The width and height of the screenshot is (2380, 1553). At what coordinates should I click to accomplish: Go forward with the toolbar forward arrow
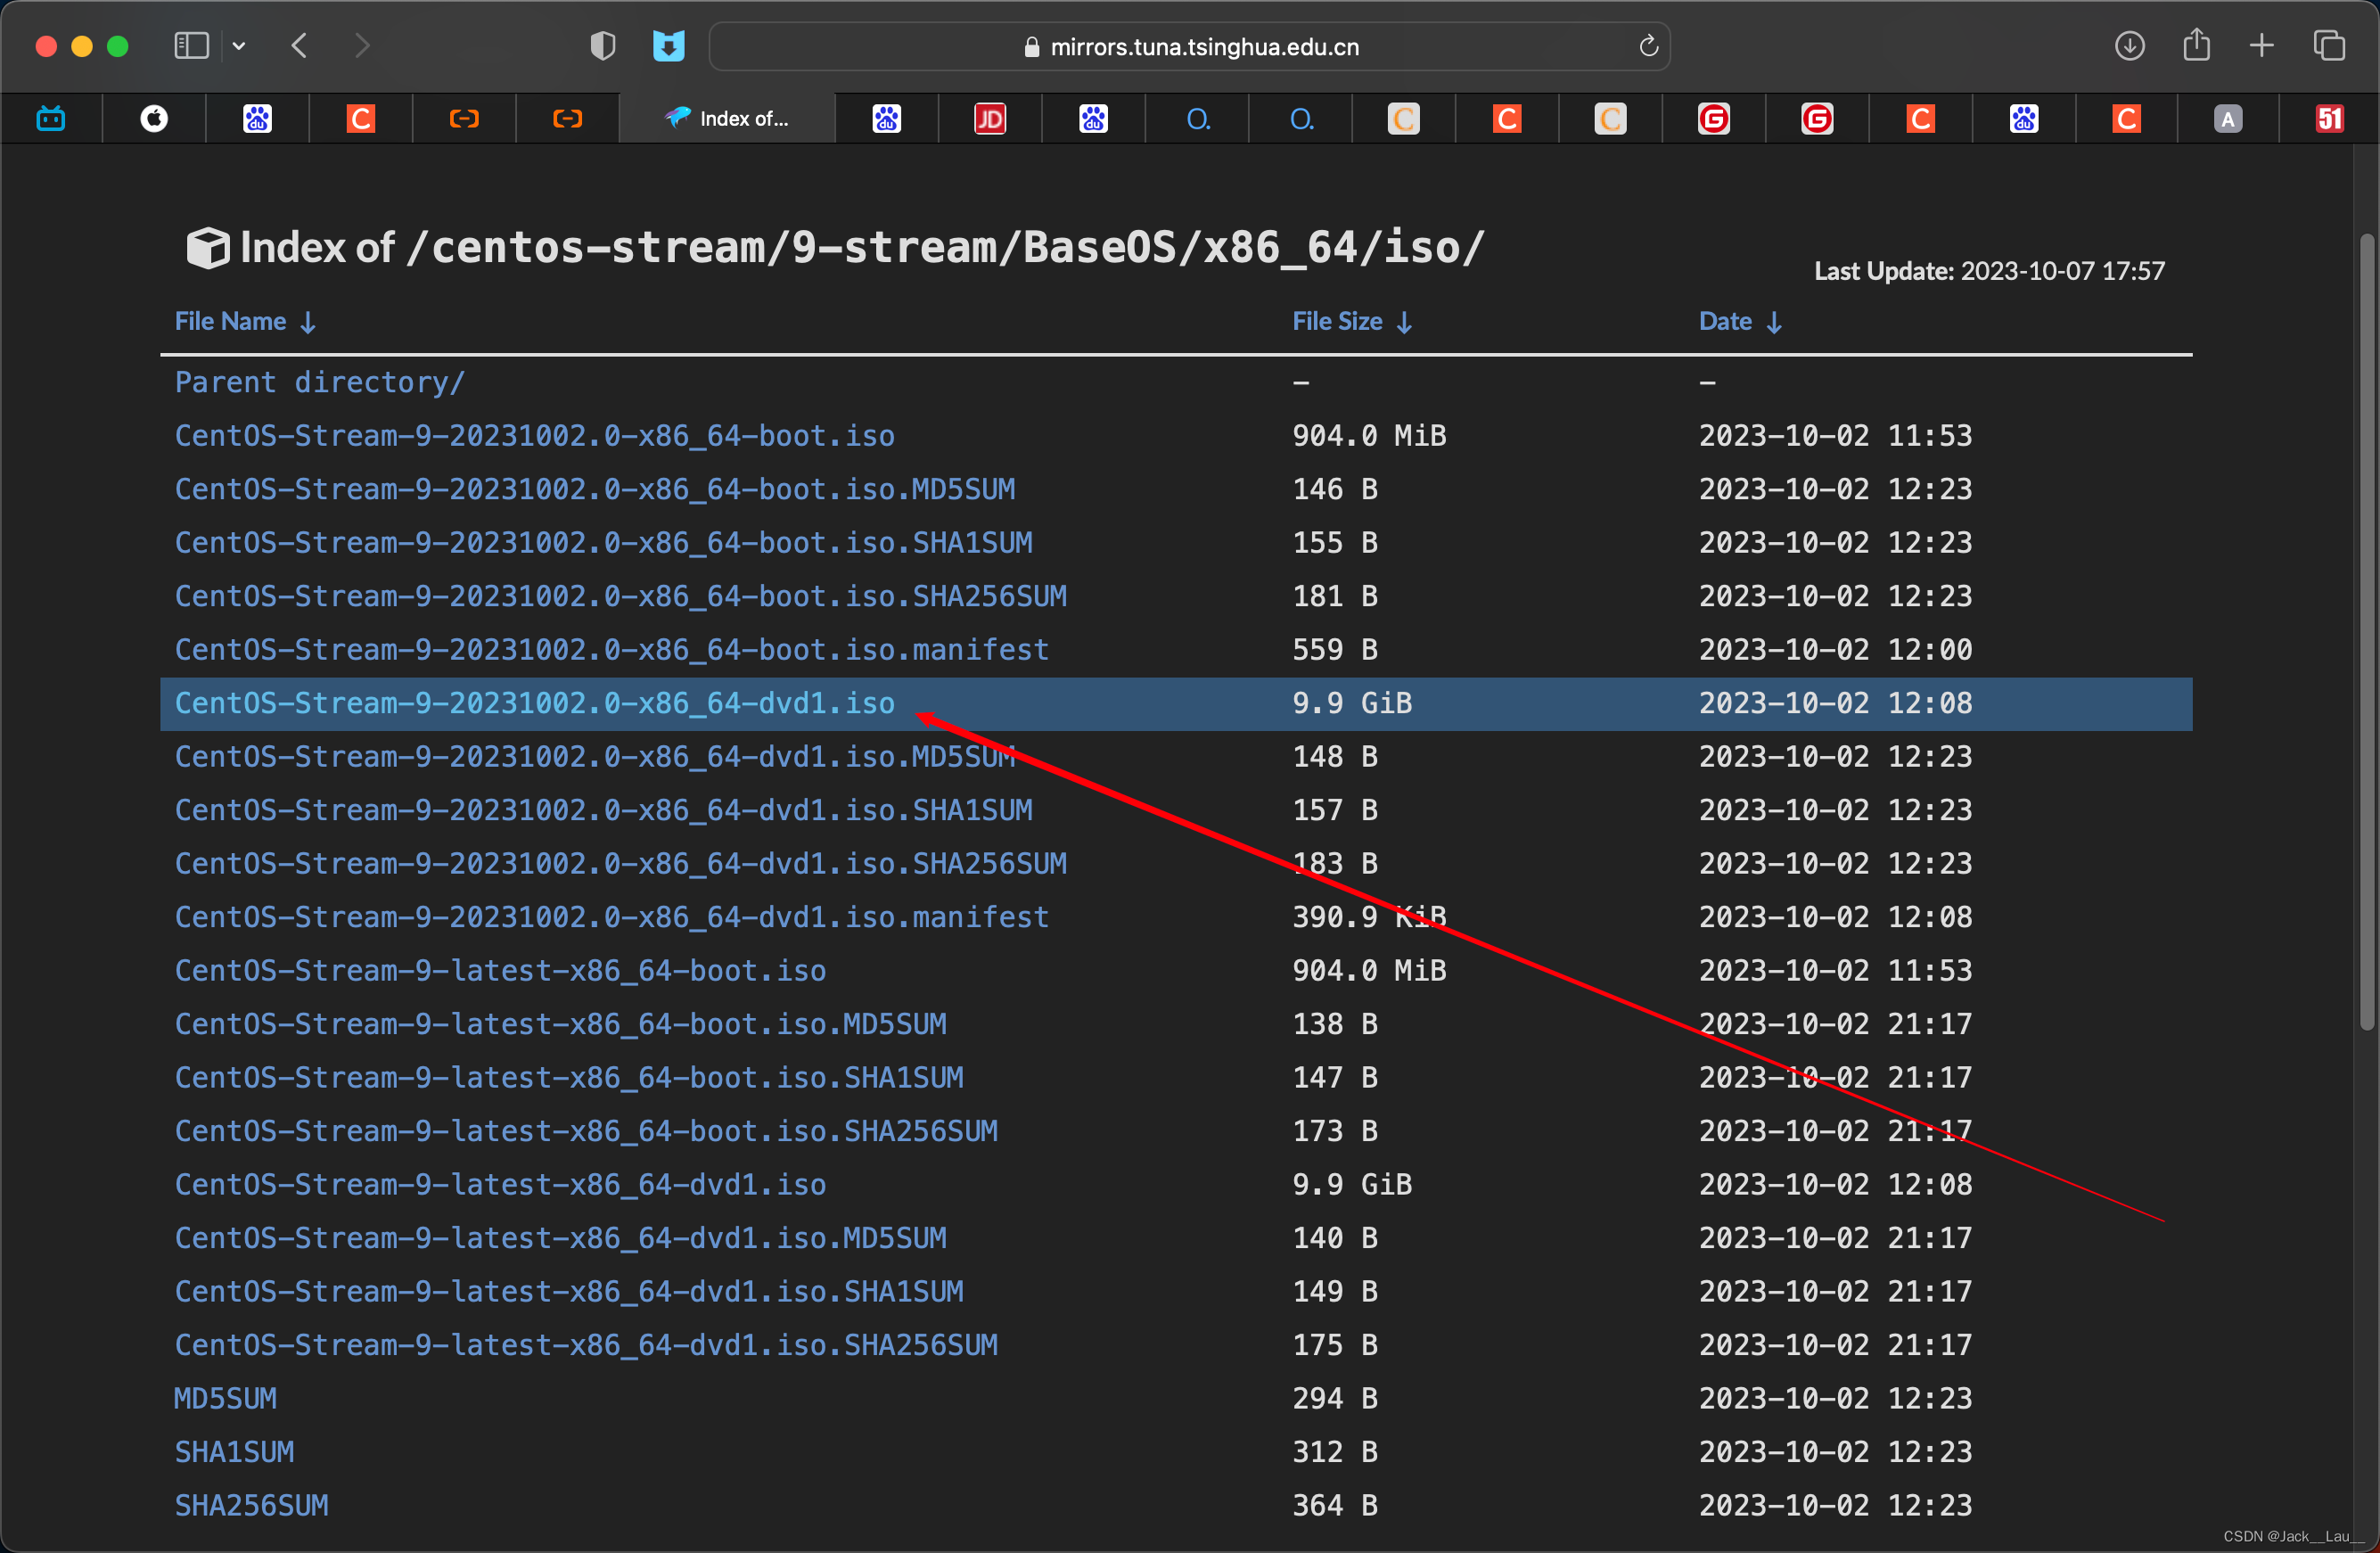(362, 46)
